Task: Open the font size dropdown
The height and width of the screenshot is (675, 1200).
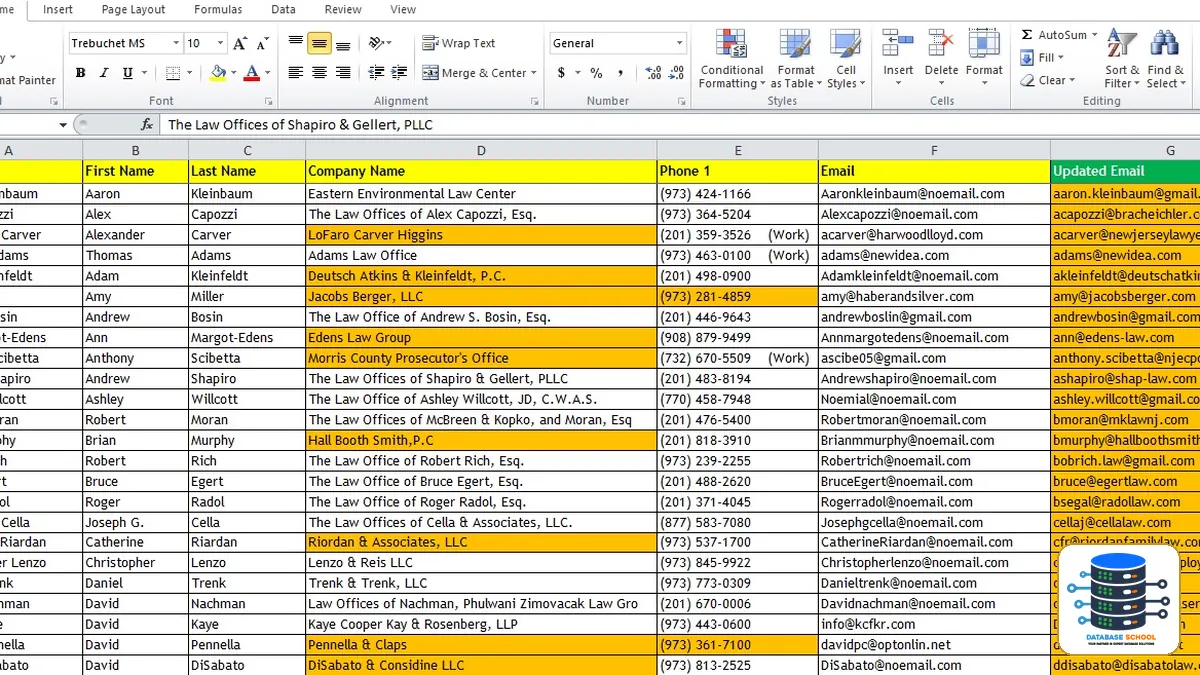Action: pyautogui.click(x=220, y=43)
